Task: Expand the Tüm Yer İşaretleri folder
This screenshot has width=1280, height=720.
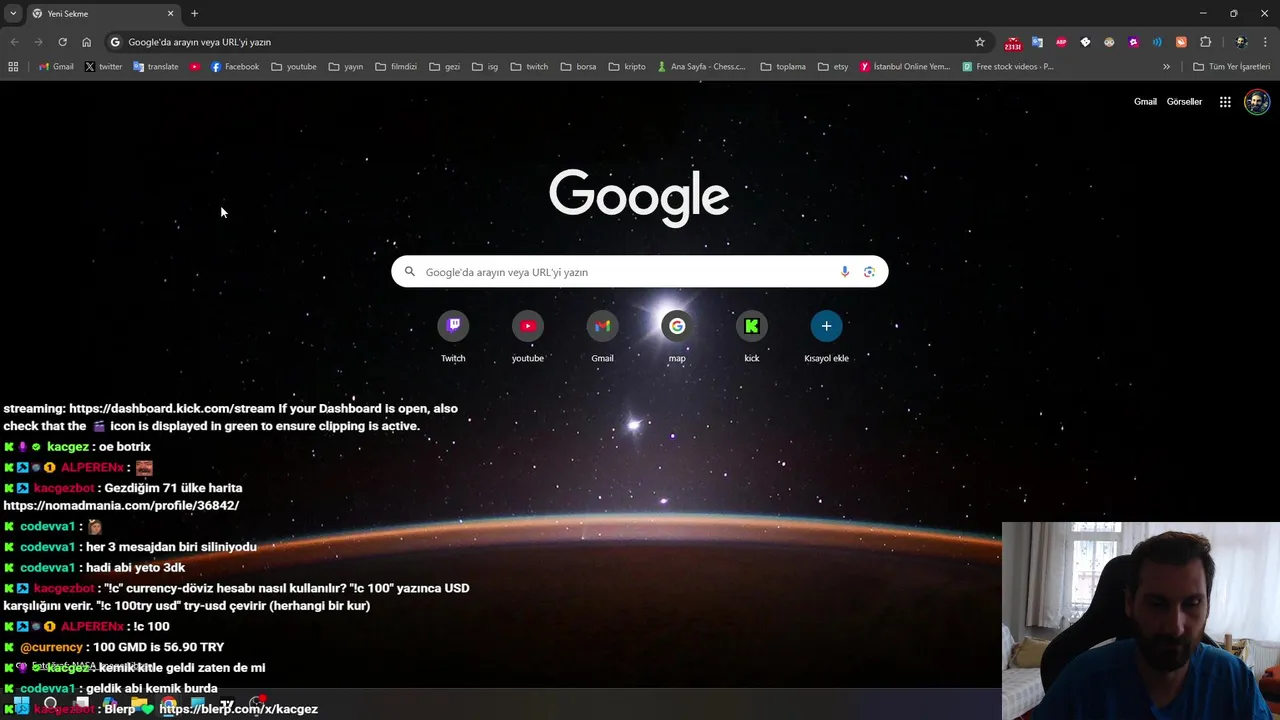Action: tap(1232, 67)
